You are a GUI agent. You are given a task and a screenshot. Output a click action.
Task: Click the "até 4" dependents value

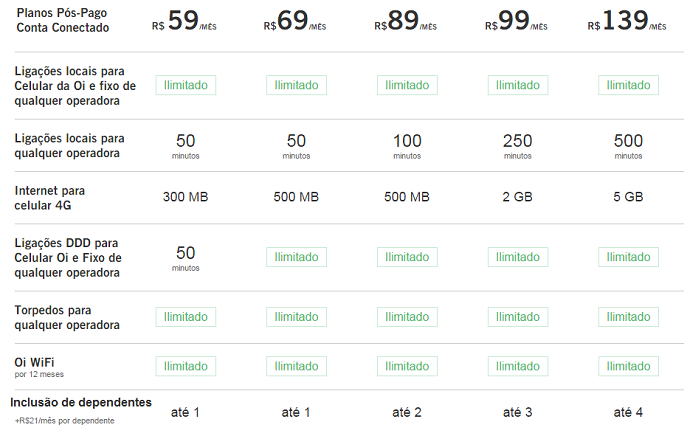(628, 412)
